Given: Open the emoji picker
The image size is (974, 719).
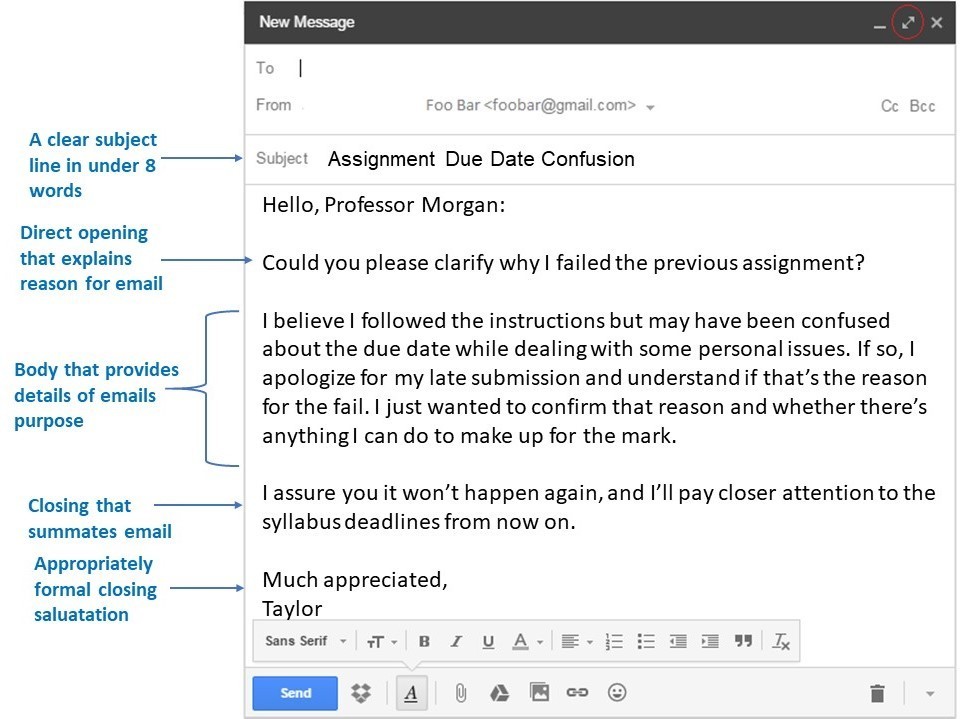Looking at the screenshot, I should tap(617, 692).
